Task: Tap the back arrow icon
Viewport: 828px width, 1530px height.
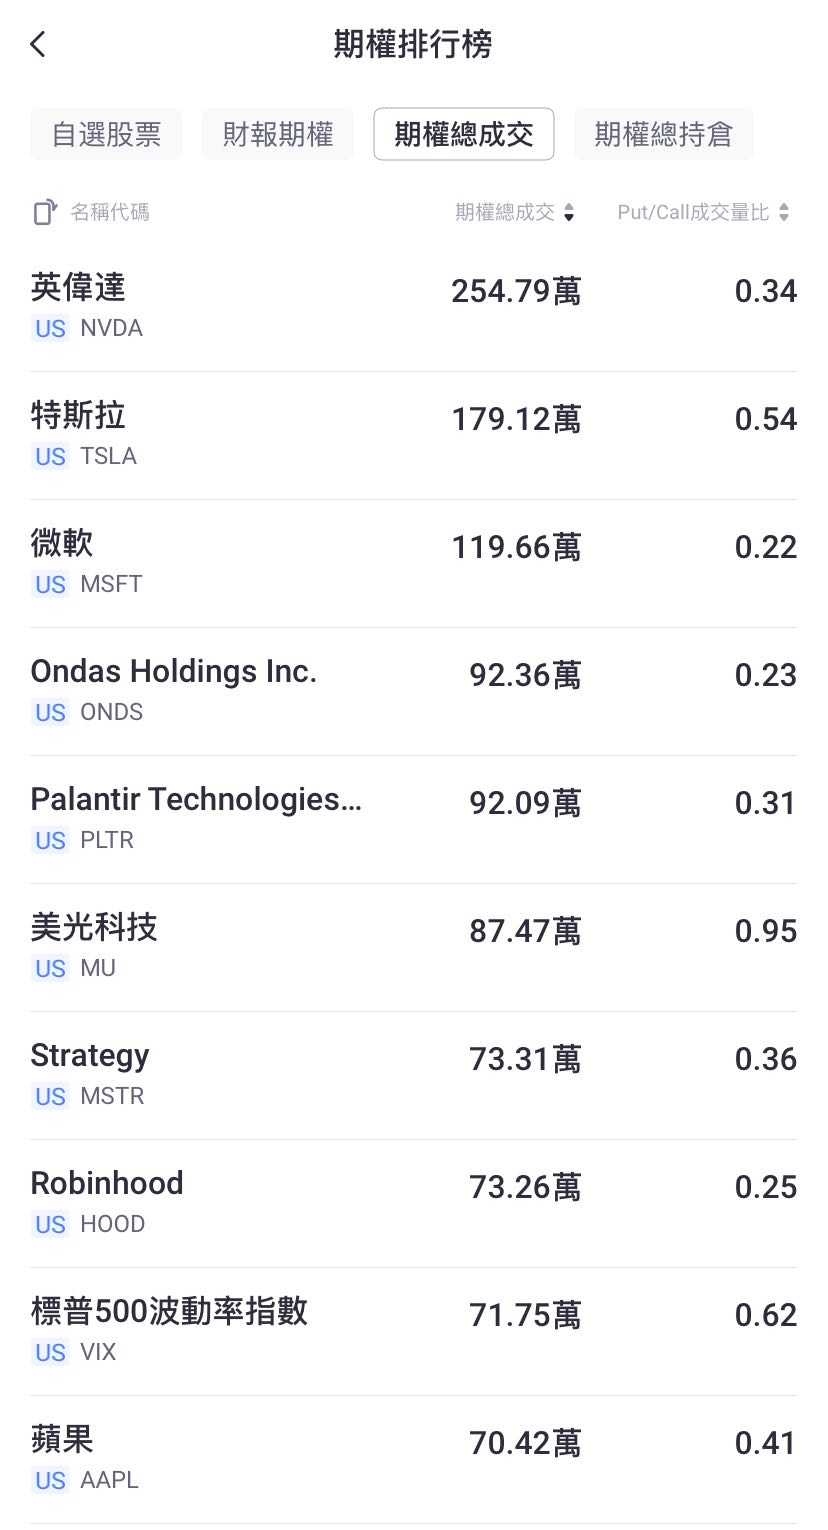Action: (38, 45)
